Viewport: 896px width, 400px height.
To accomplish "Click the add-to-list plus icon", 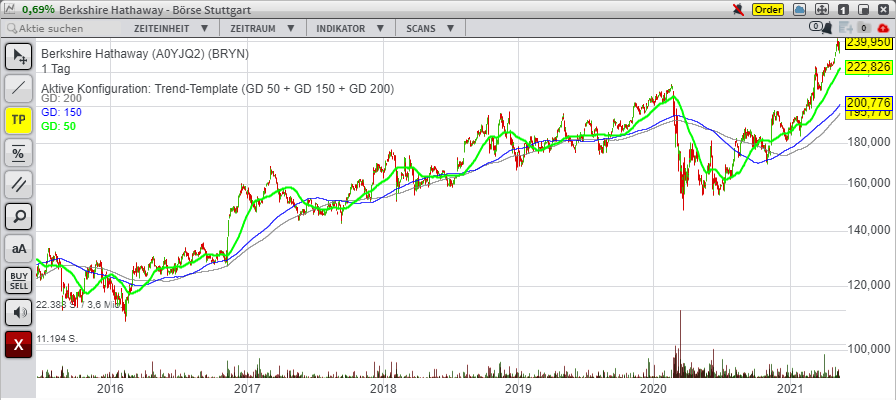I will tap(846, 27).
